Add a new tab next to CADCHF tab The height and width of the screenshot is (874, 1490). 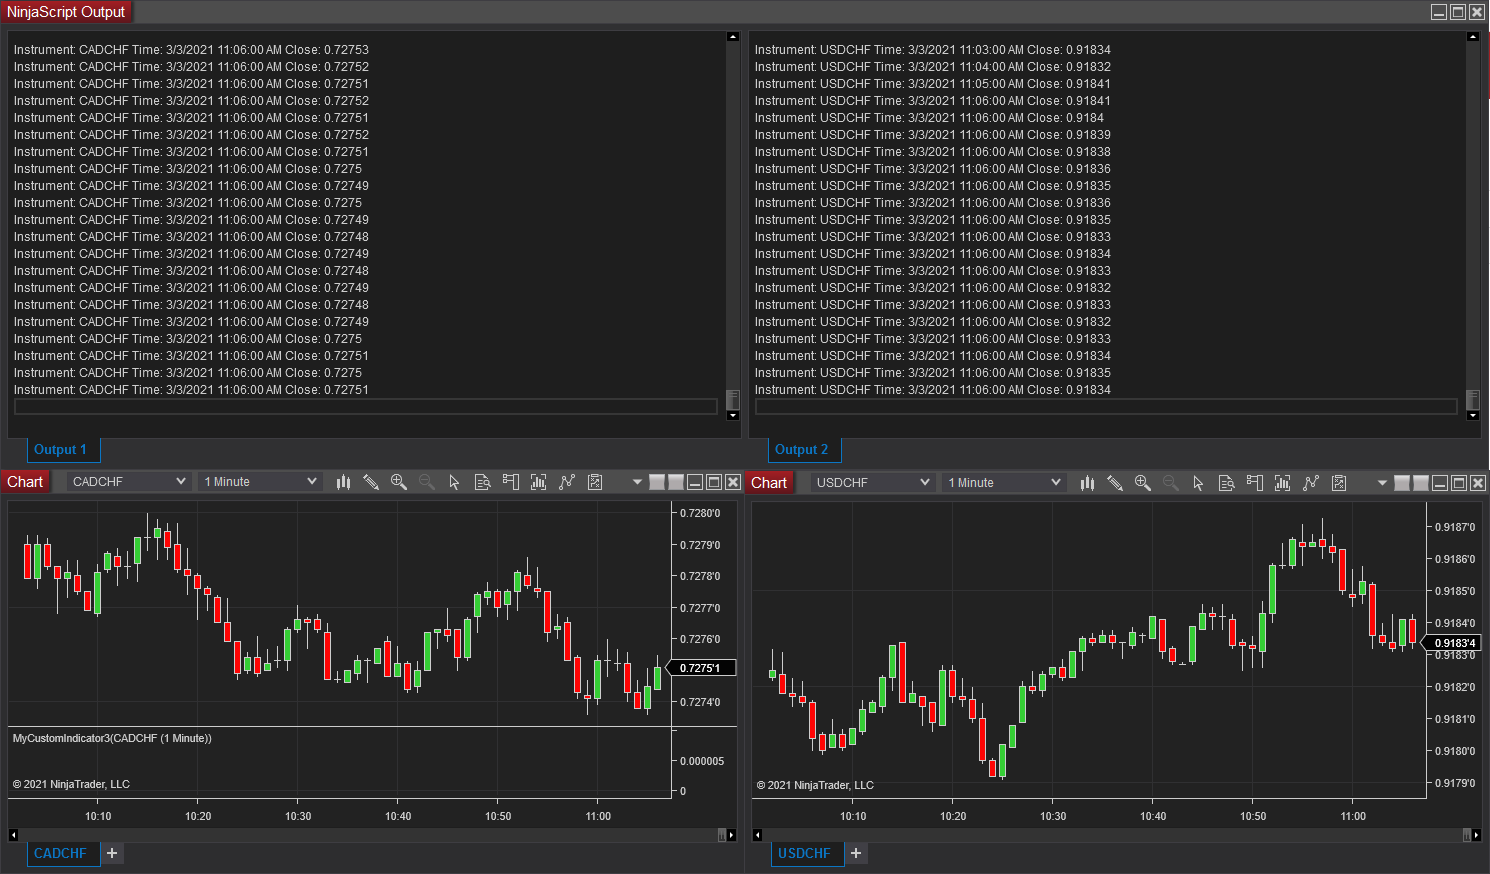click(112, 853)
